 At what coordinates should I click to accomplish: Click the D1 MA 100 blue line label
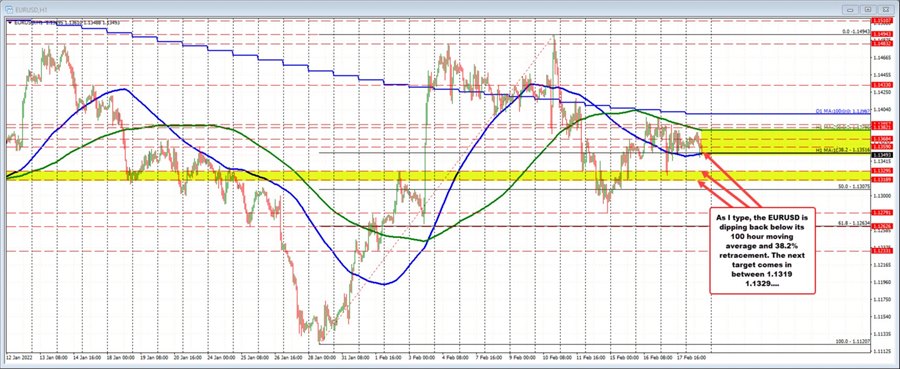[x=843, y=111]
